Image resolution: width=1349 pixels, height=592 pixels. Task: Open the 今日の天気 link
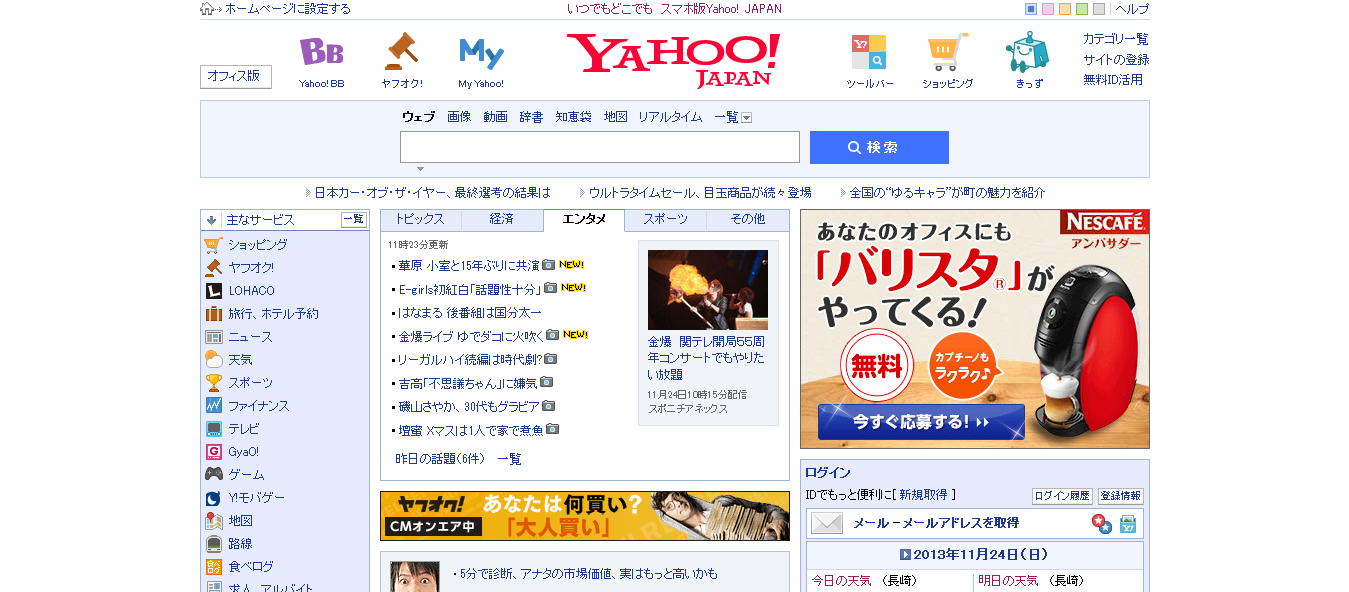pos(841,580)
